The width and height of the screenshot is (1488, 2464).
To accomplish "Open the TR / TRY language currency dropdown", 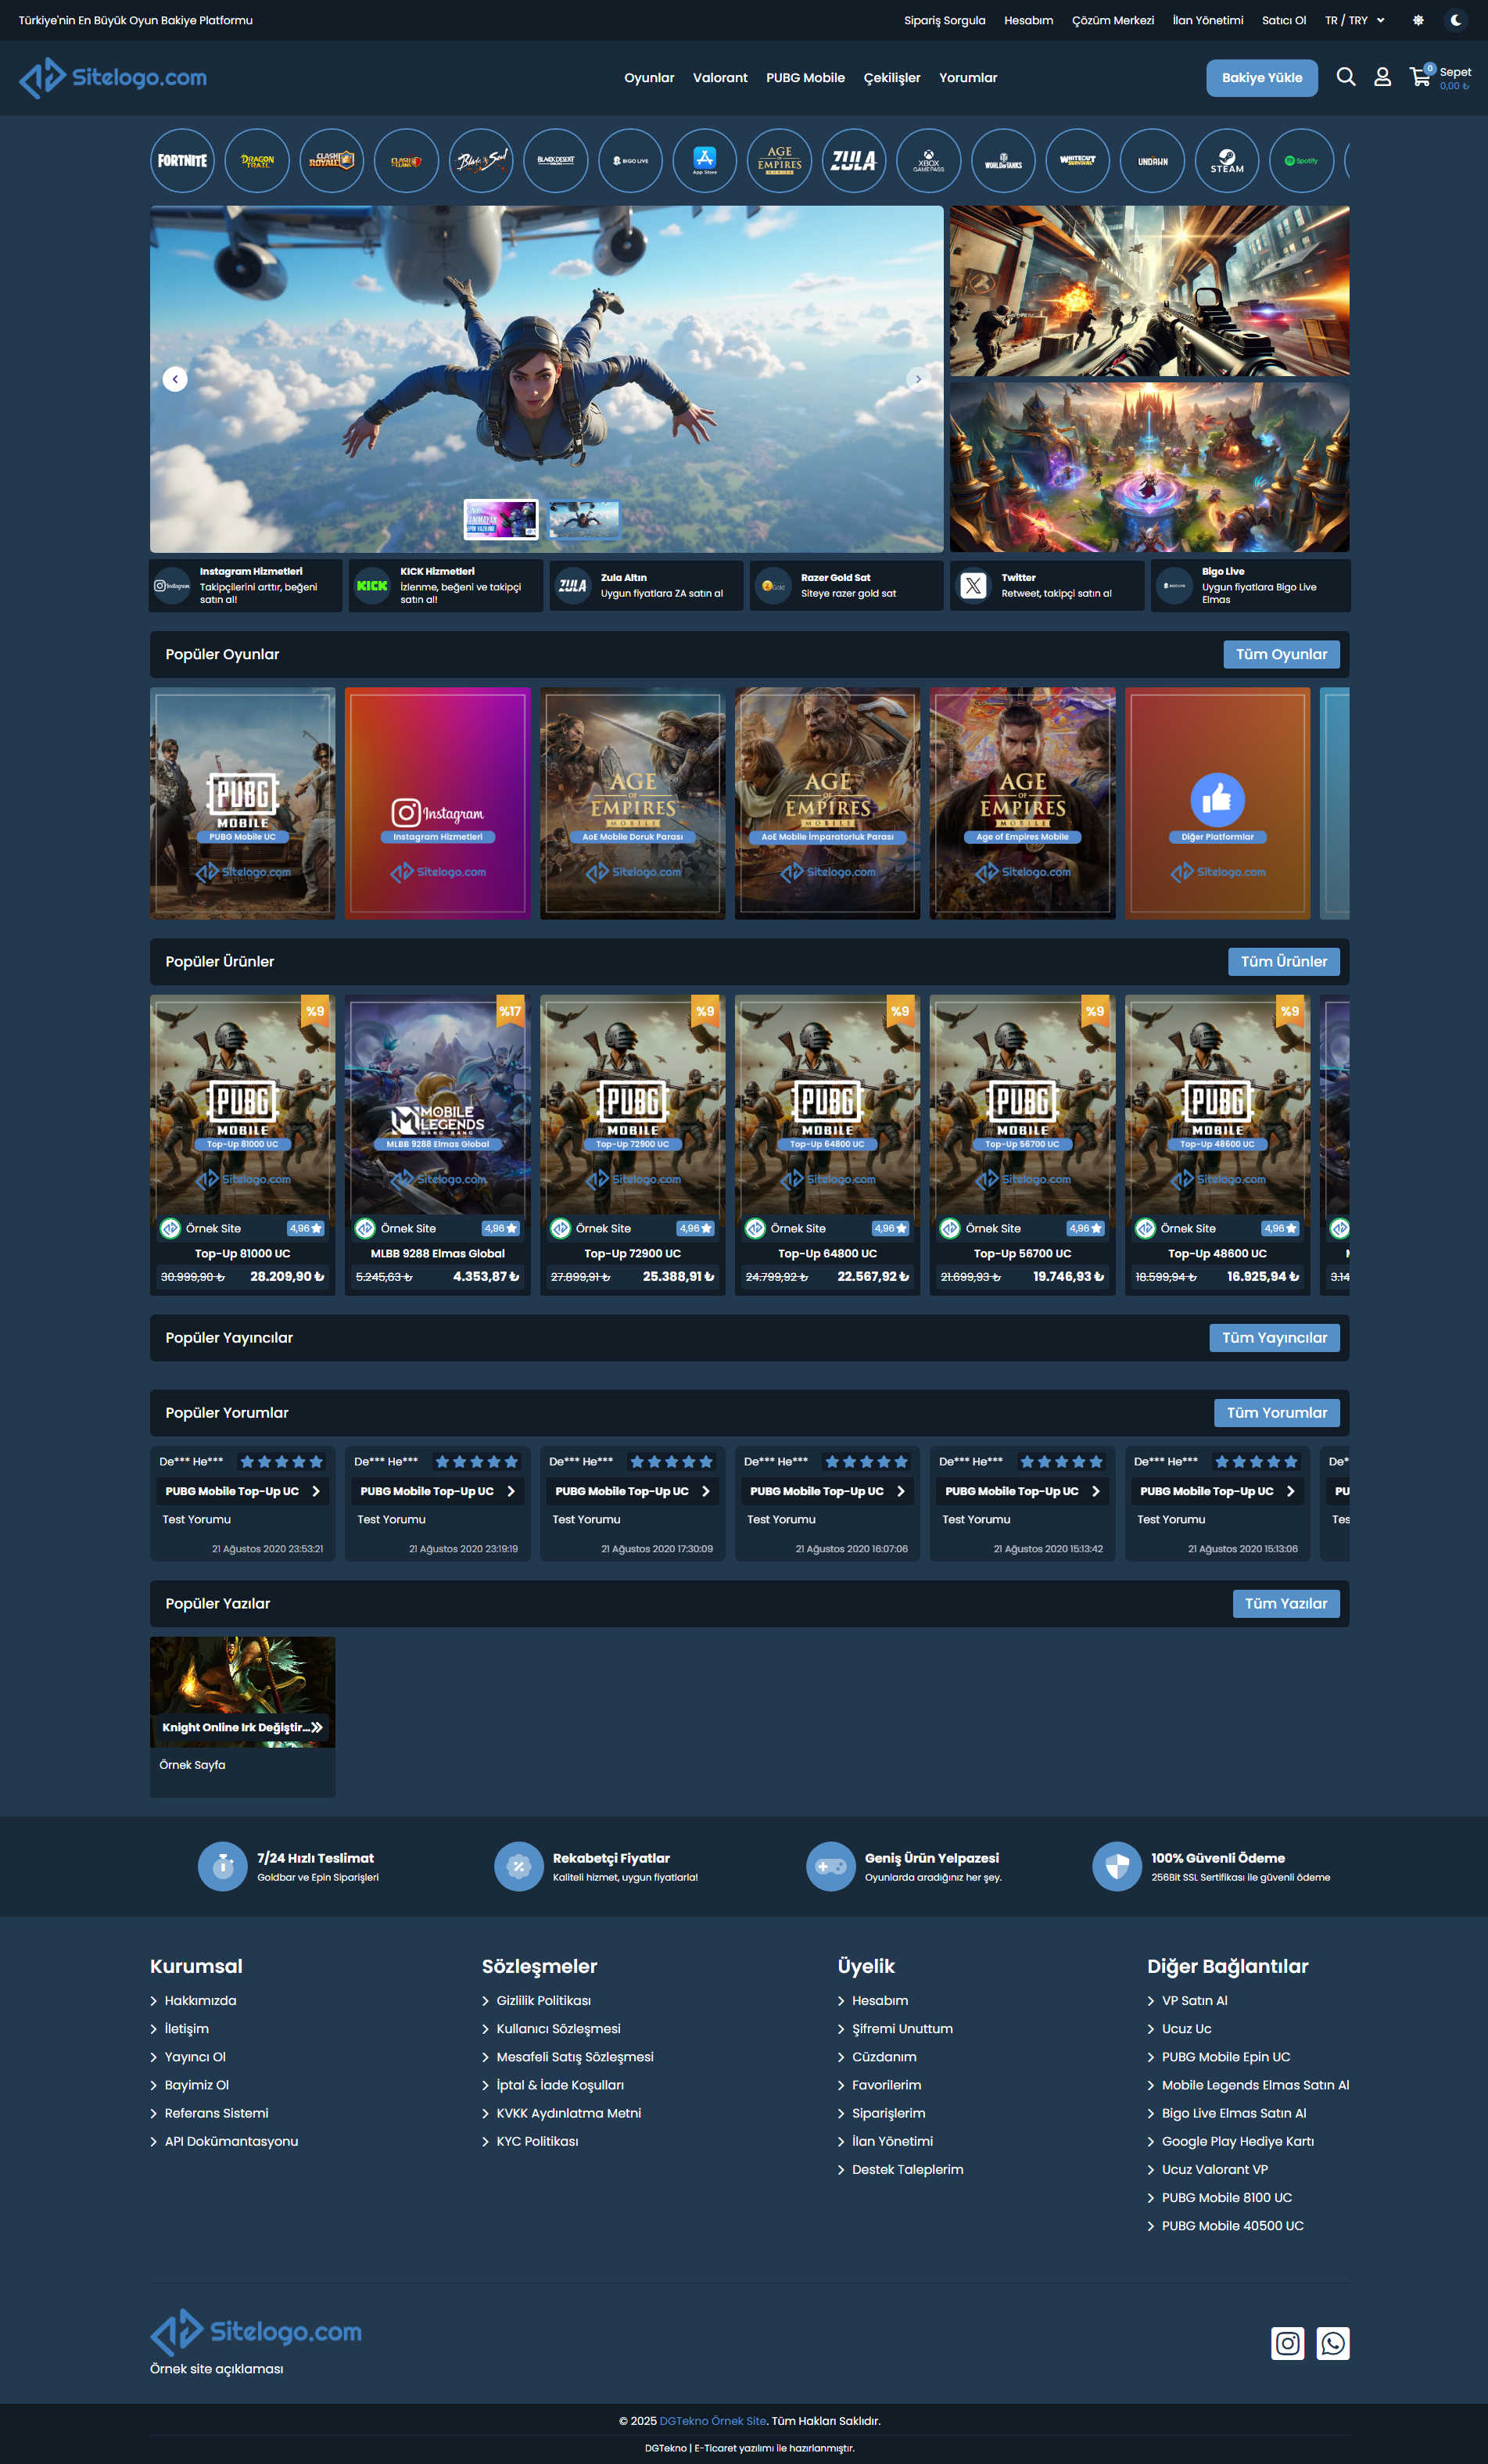I will (x=1355, y=20).
